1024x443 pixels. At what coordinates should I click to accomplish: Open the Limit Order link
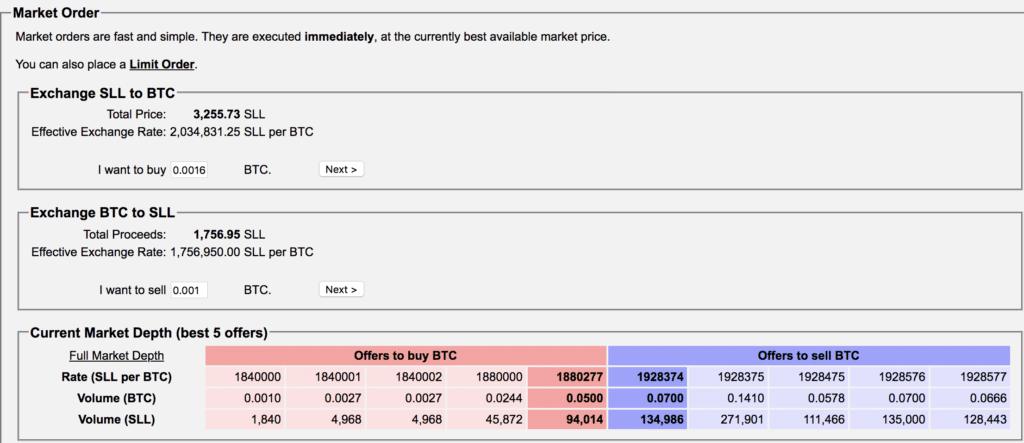162,64
